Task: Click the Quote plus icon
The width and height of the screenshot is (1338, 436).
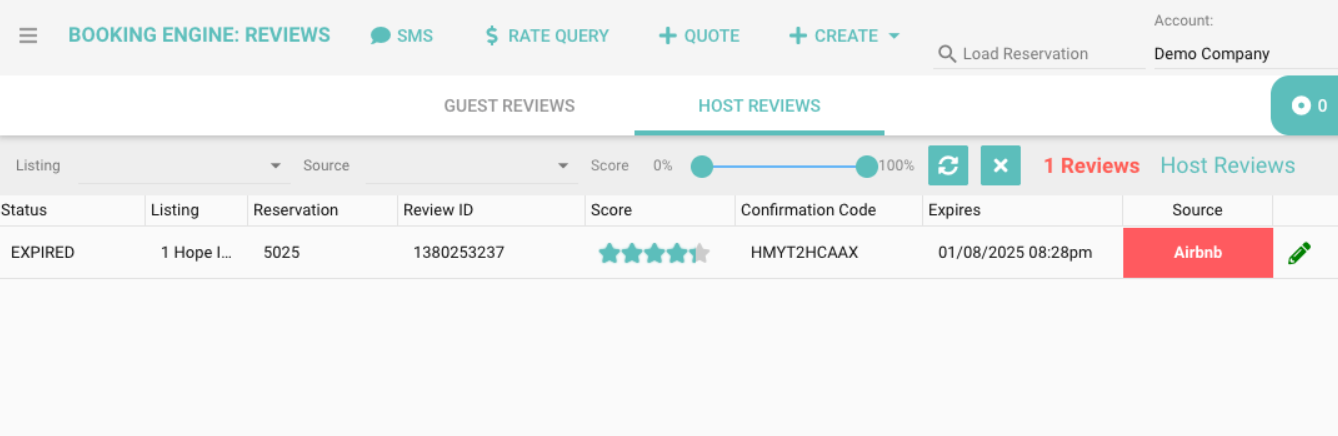Action: click(x=667, y=36)
